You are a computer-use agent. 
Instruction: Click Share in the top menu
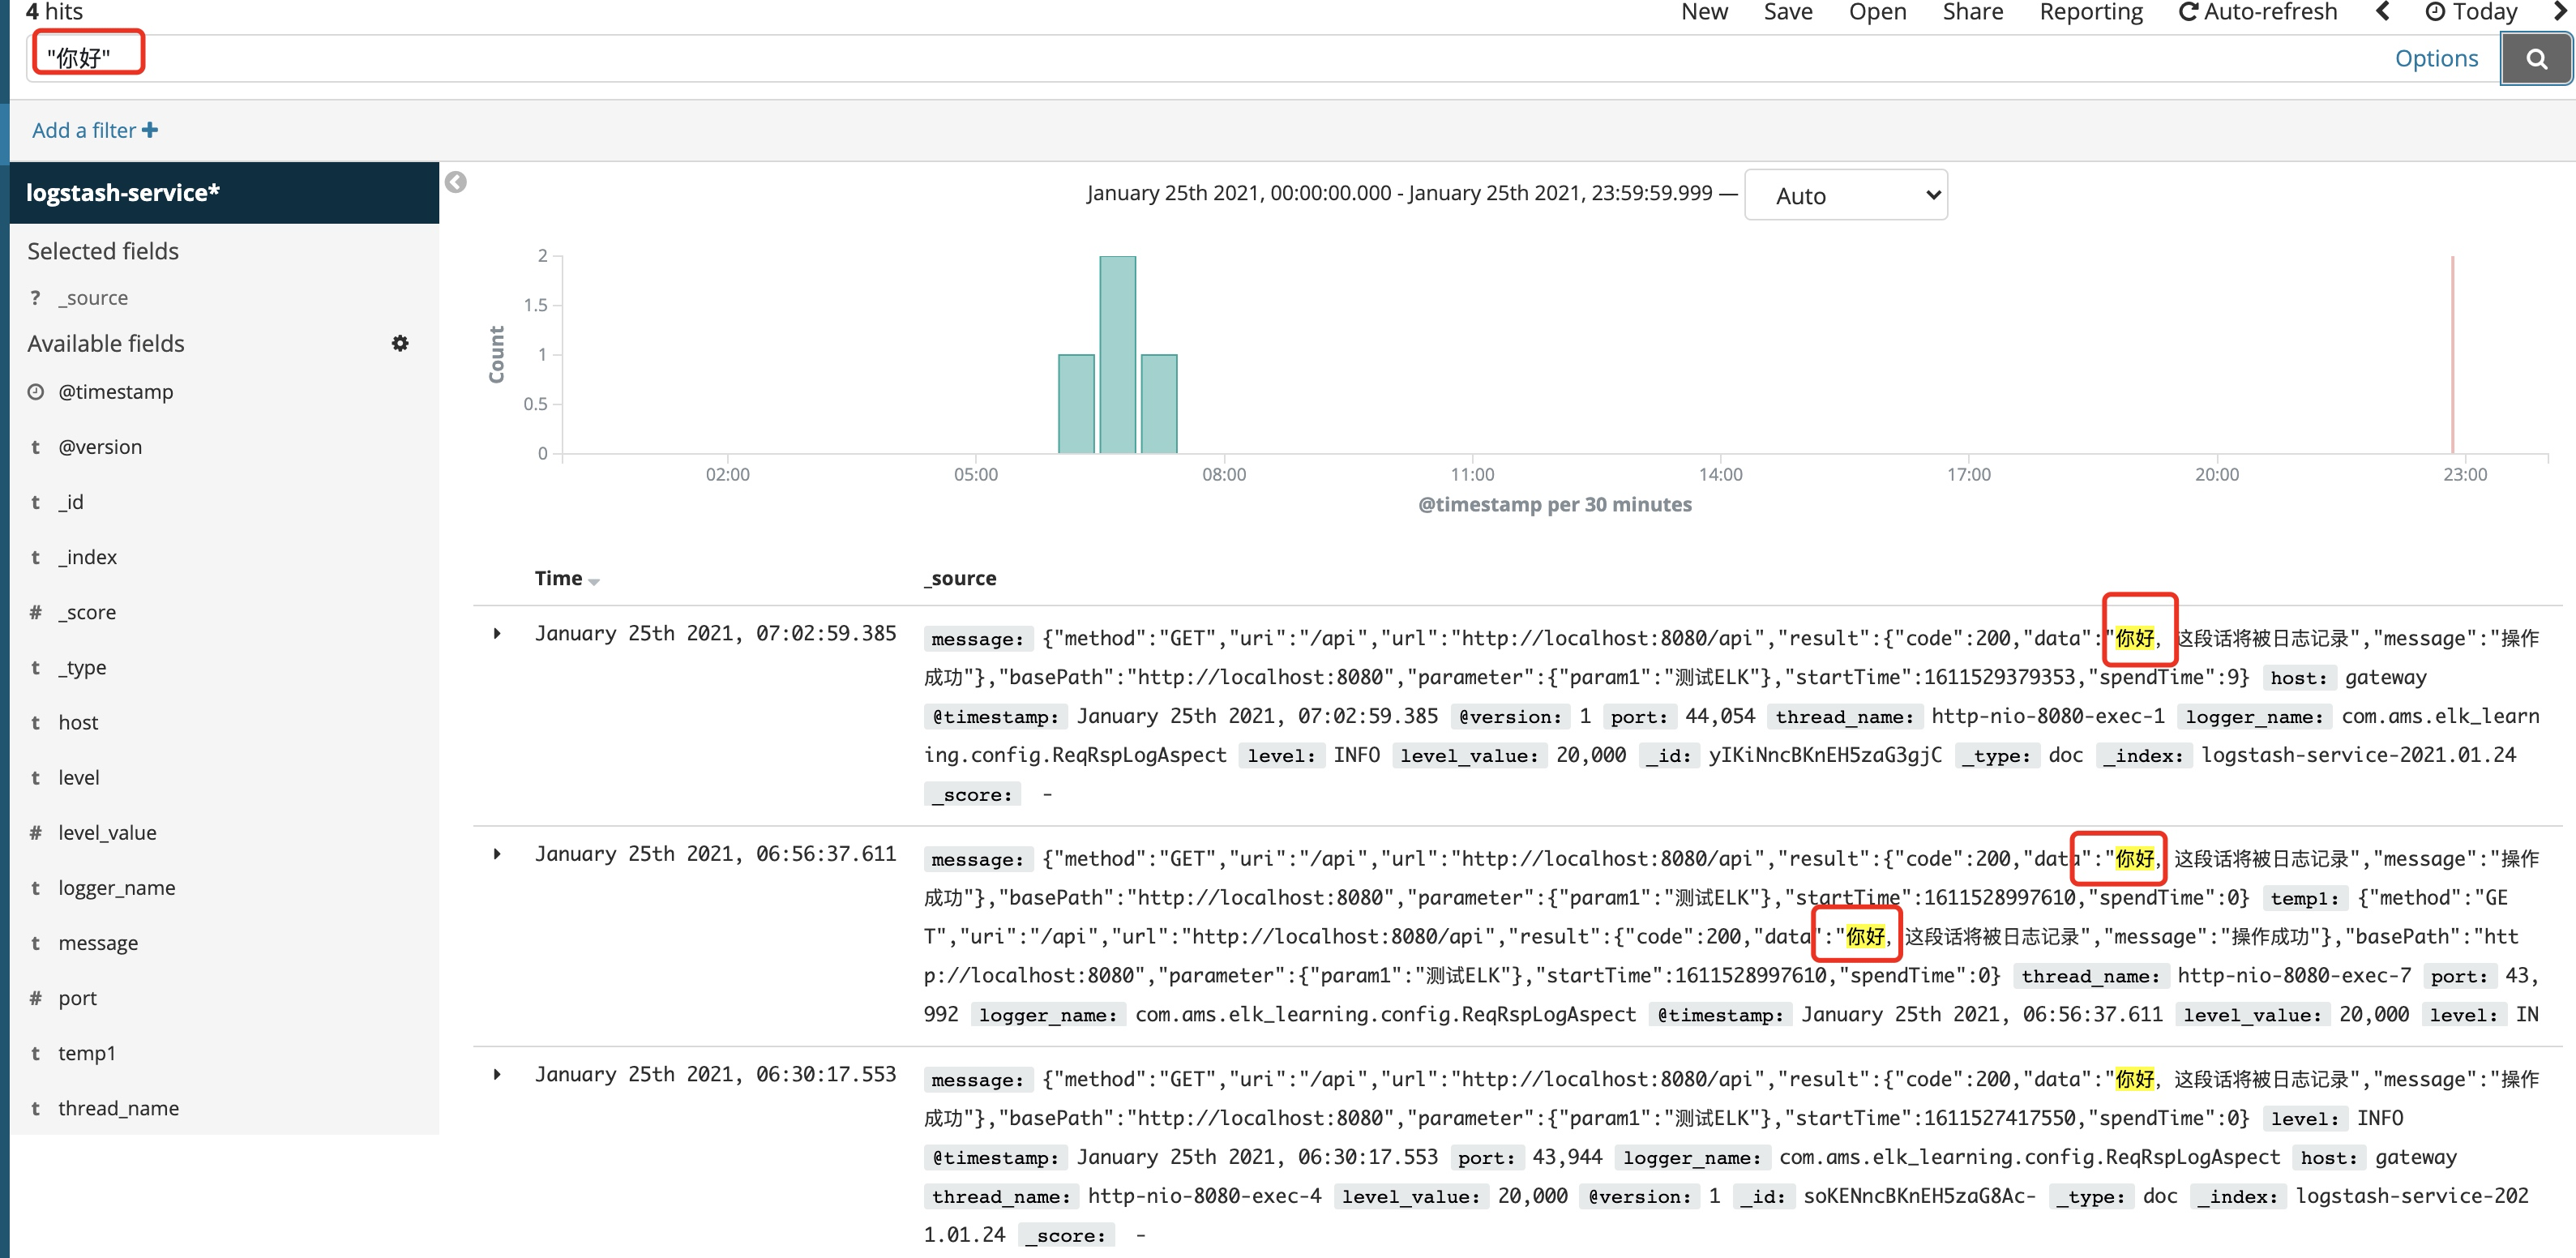[1972, 12]
